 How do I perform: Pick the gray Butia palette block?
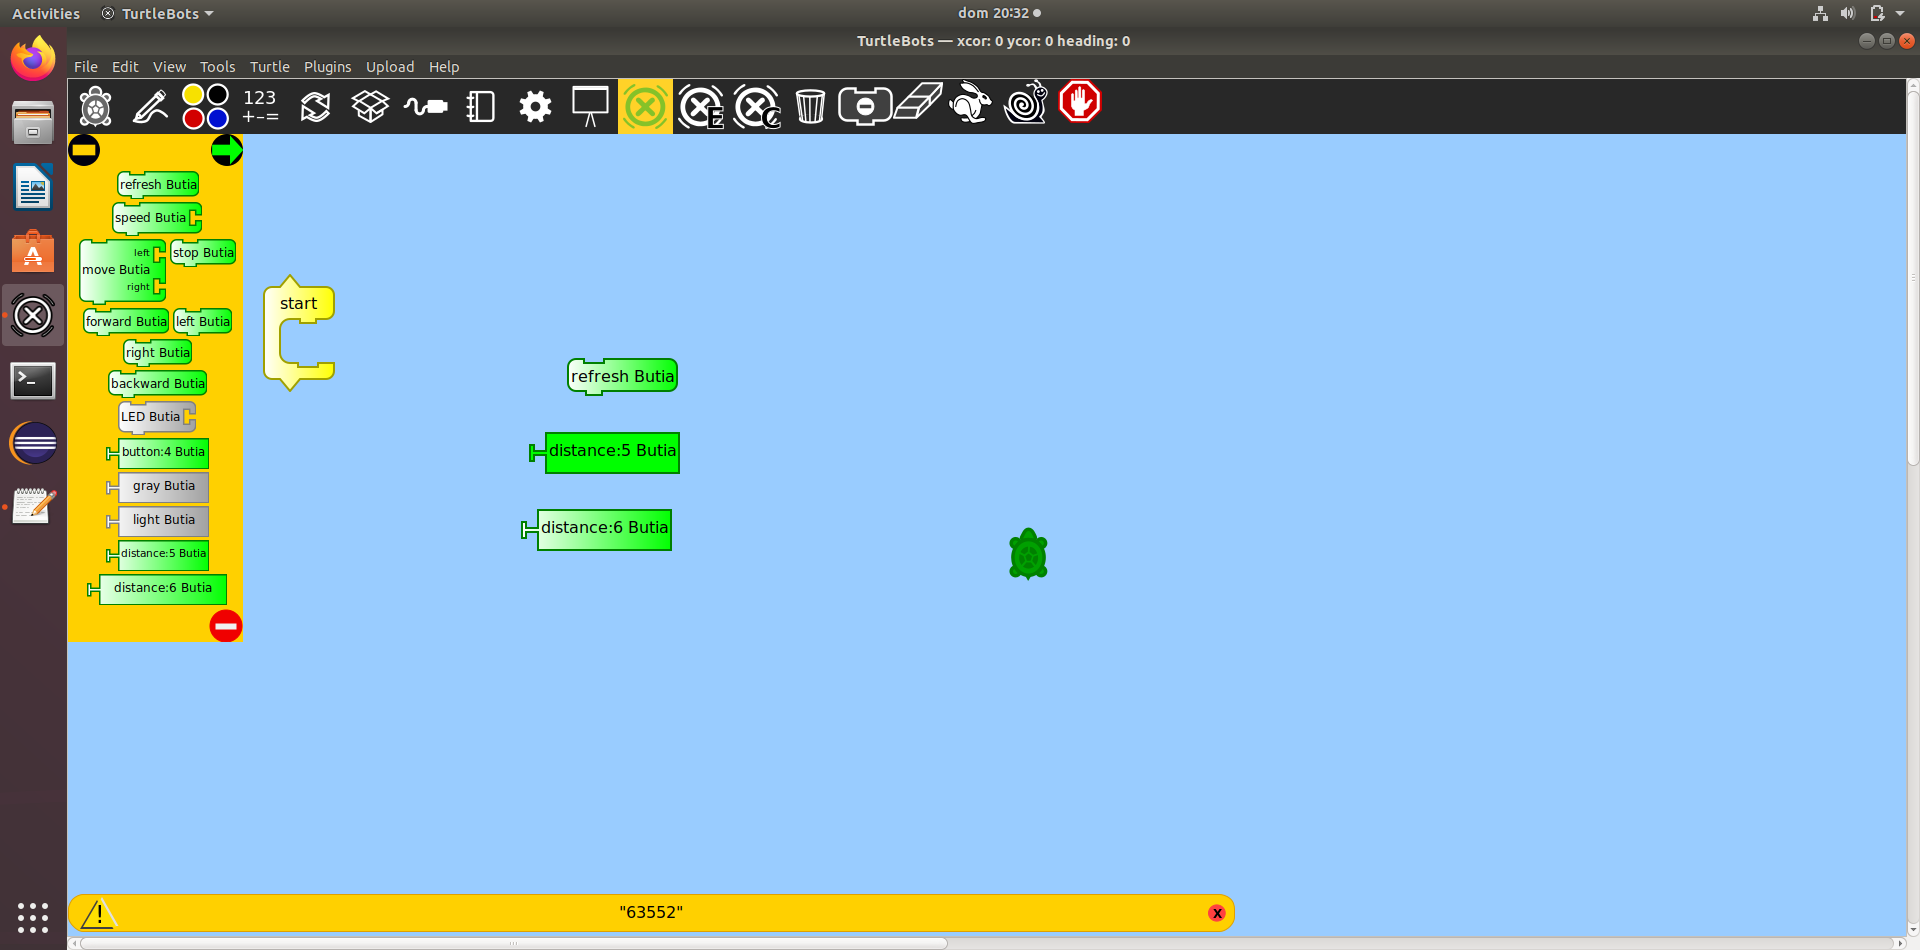pos(158,487)
